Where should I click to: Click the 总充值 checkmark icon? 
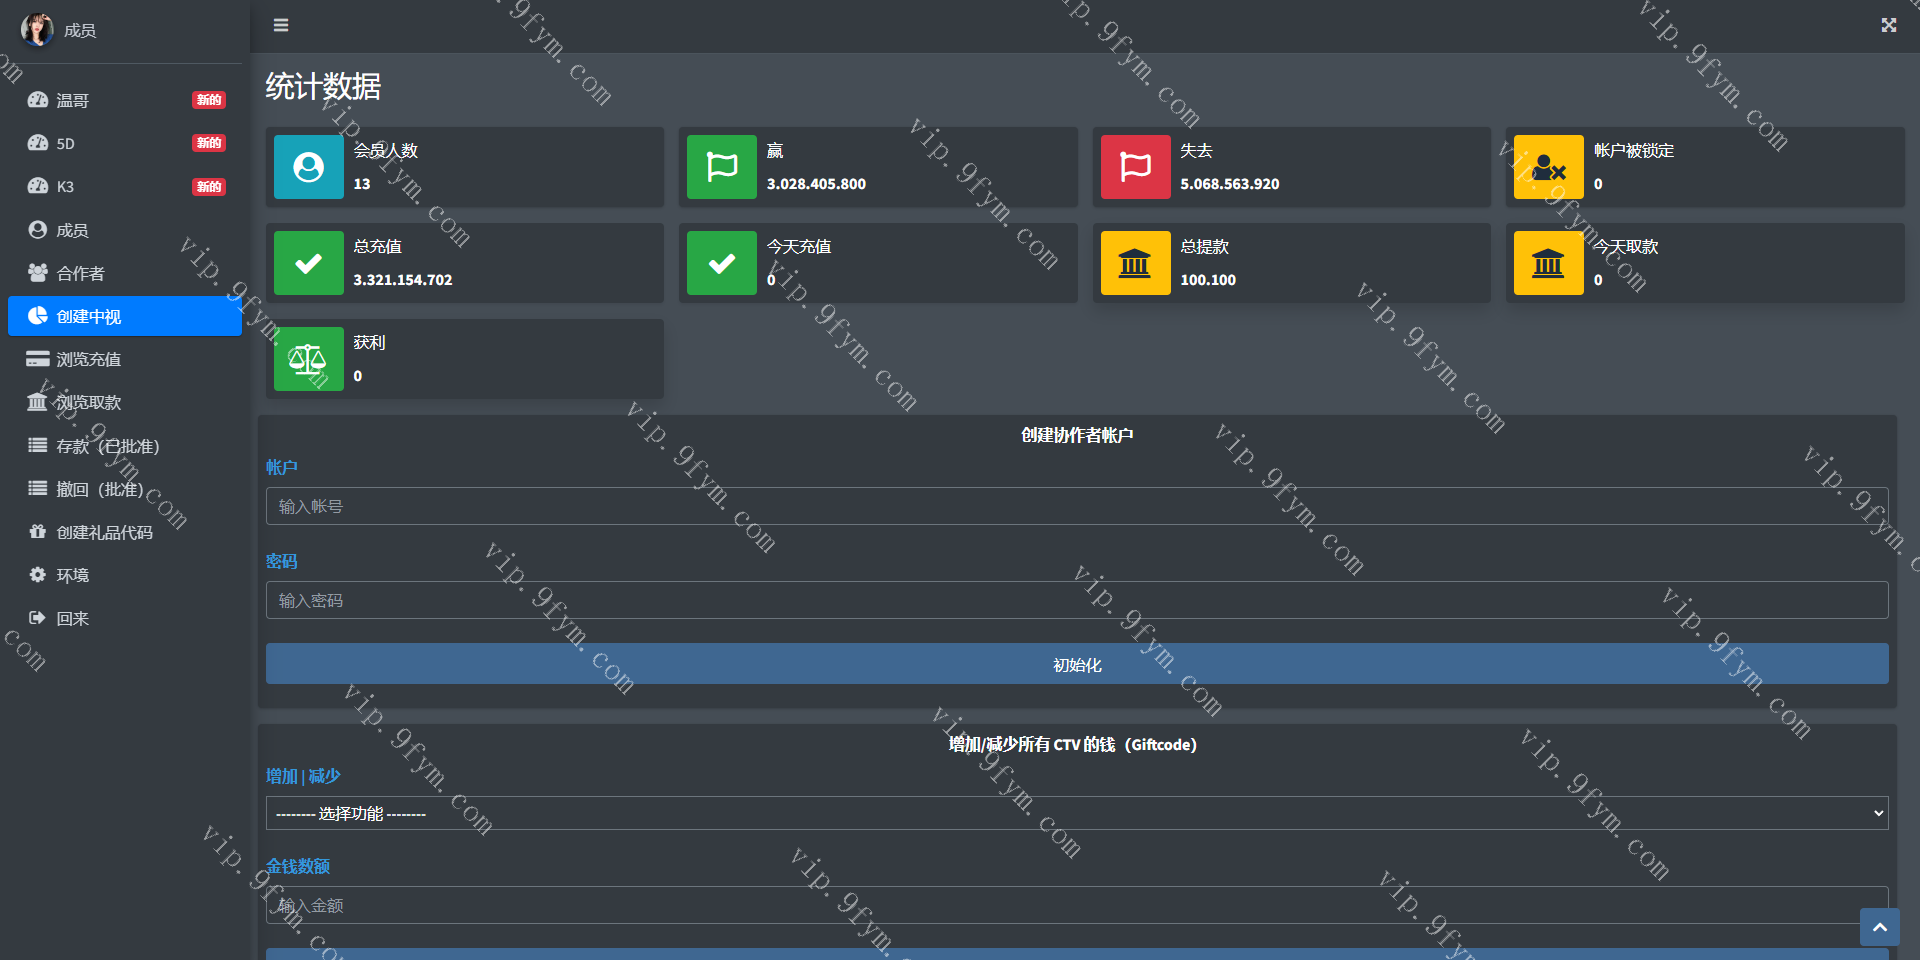[308, 263]
